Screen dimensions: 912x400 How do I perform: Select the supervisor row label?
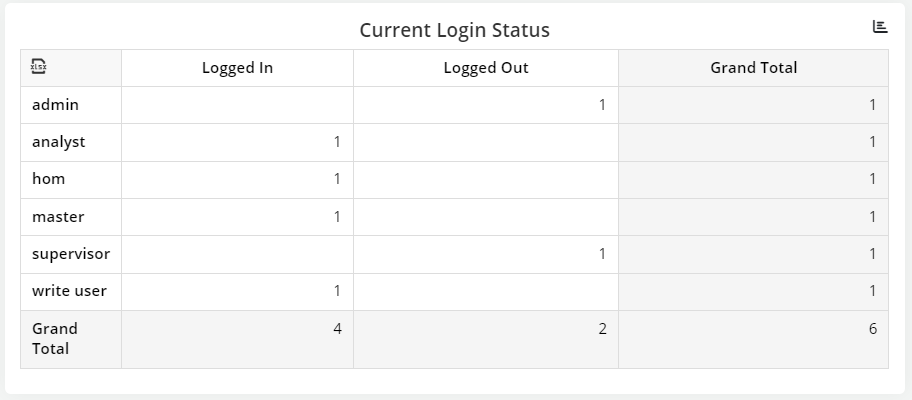(x=70, y=254)
